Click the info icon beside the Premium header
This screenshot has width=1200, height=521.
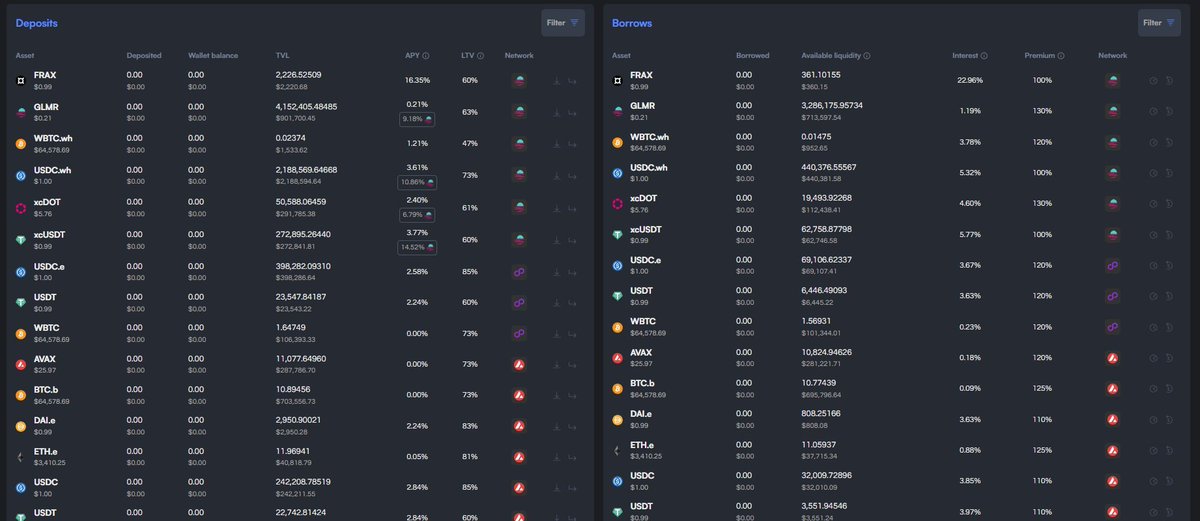pos(1061,56)
